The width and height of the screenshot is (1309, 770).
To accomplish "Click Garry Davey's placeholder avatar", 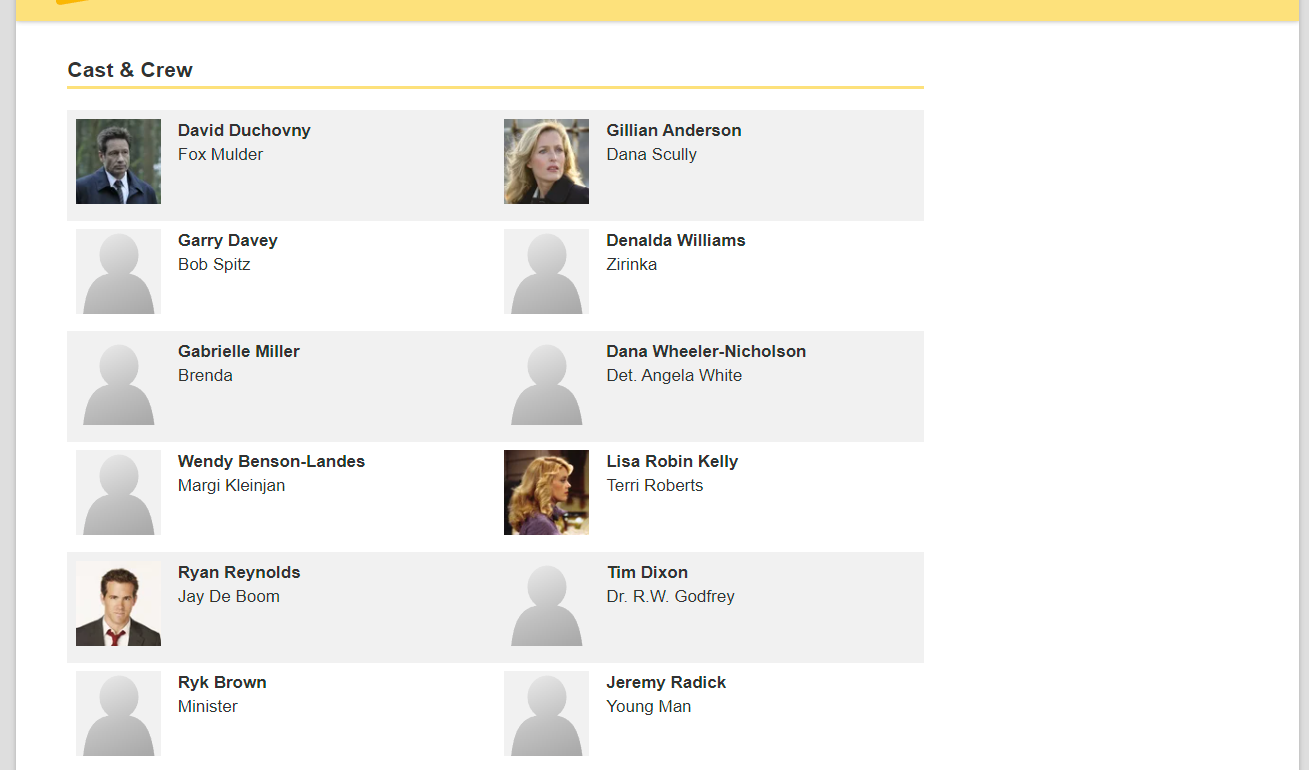I will click(118, 271).
